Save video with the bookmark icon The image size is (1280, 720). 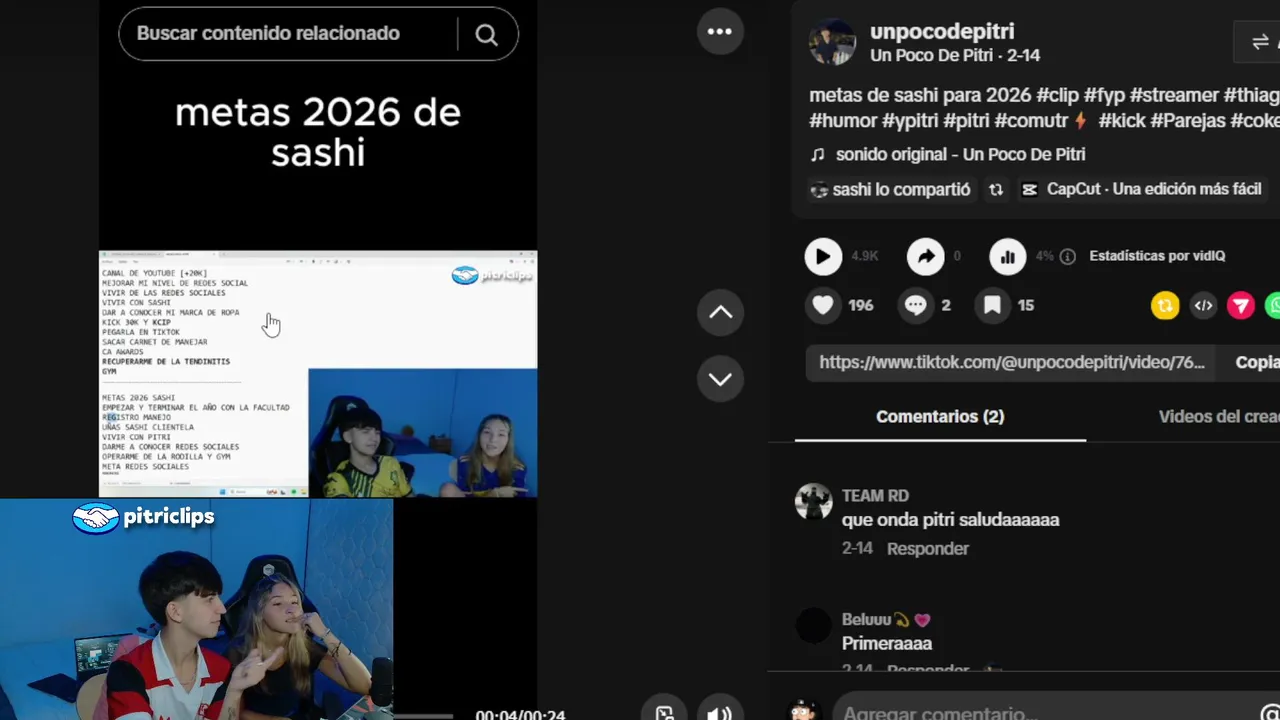(x=992, y=305)
